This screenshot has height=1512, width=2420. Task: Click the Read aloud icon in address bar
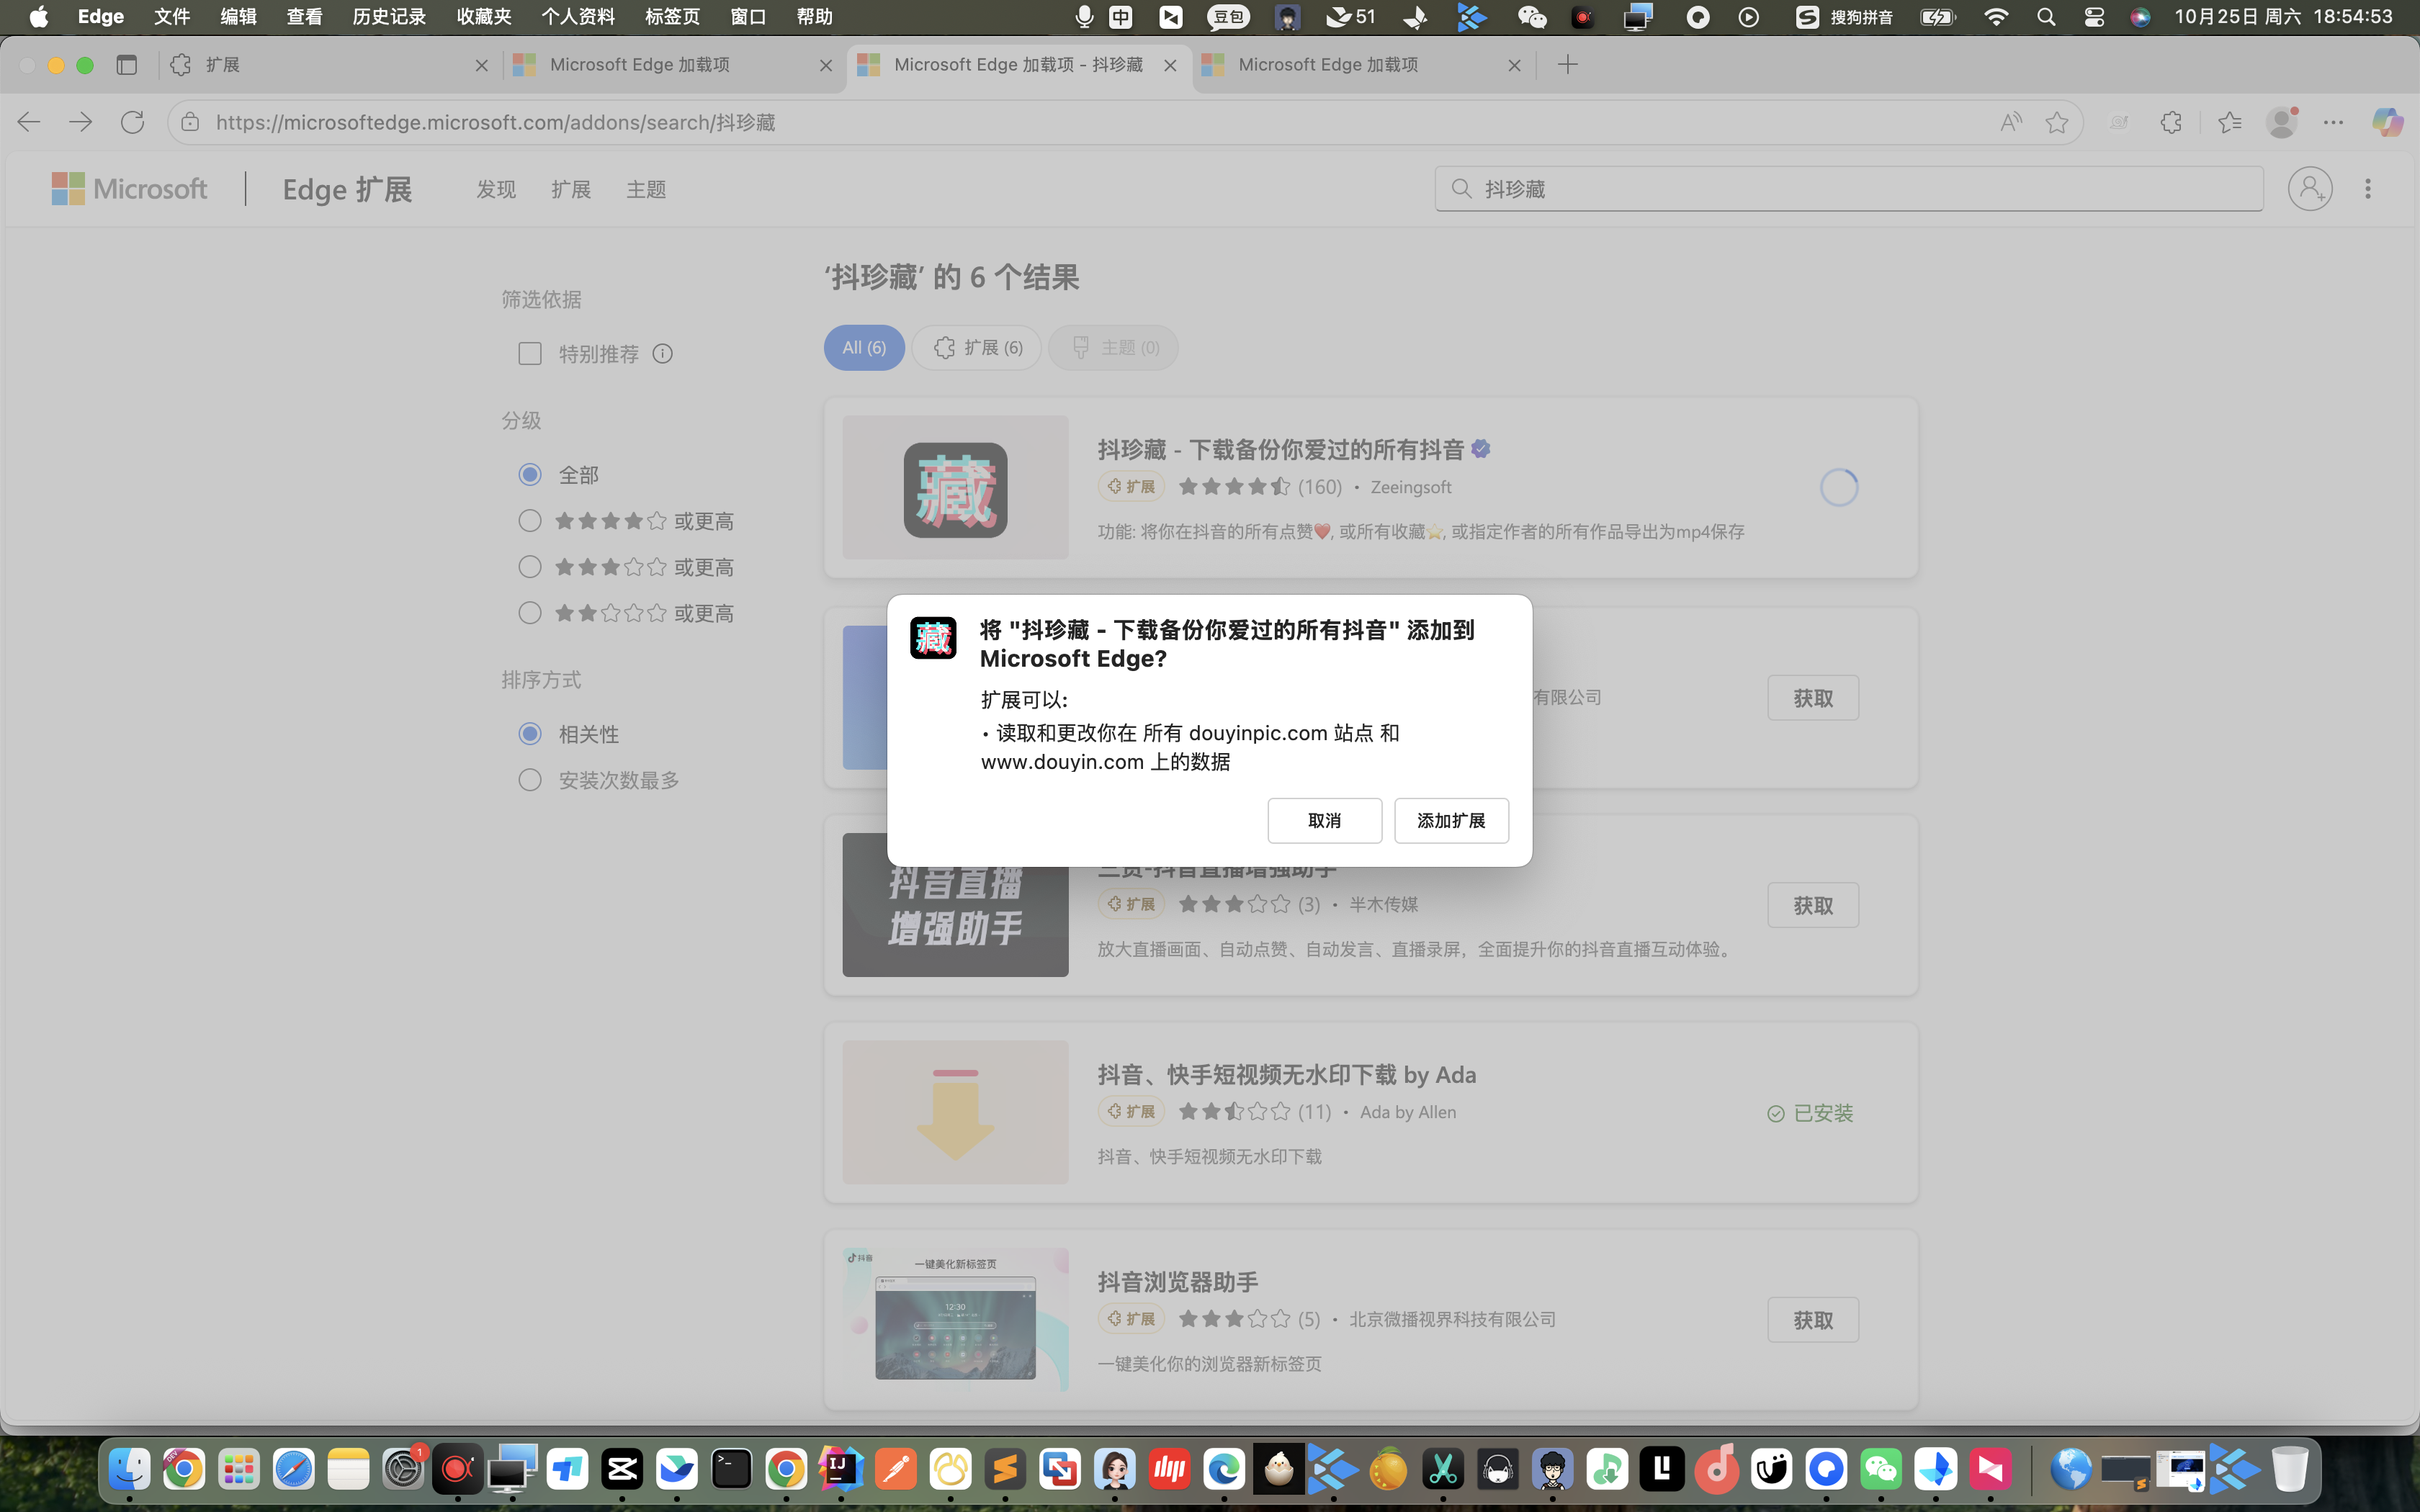(2010, 122)
